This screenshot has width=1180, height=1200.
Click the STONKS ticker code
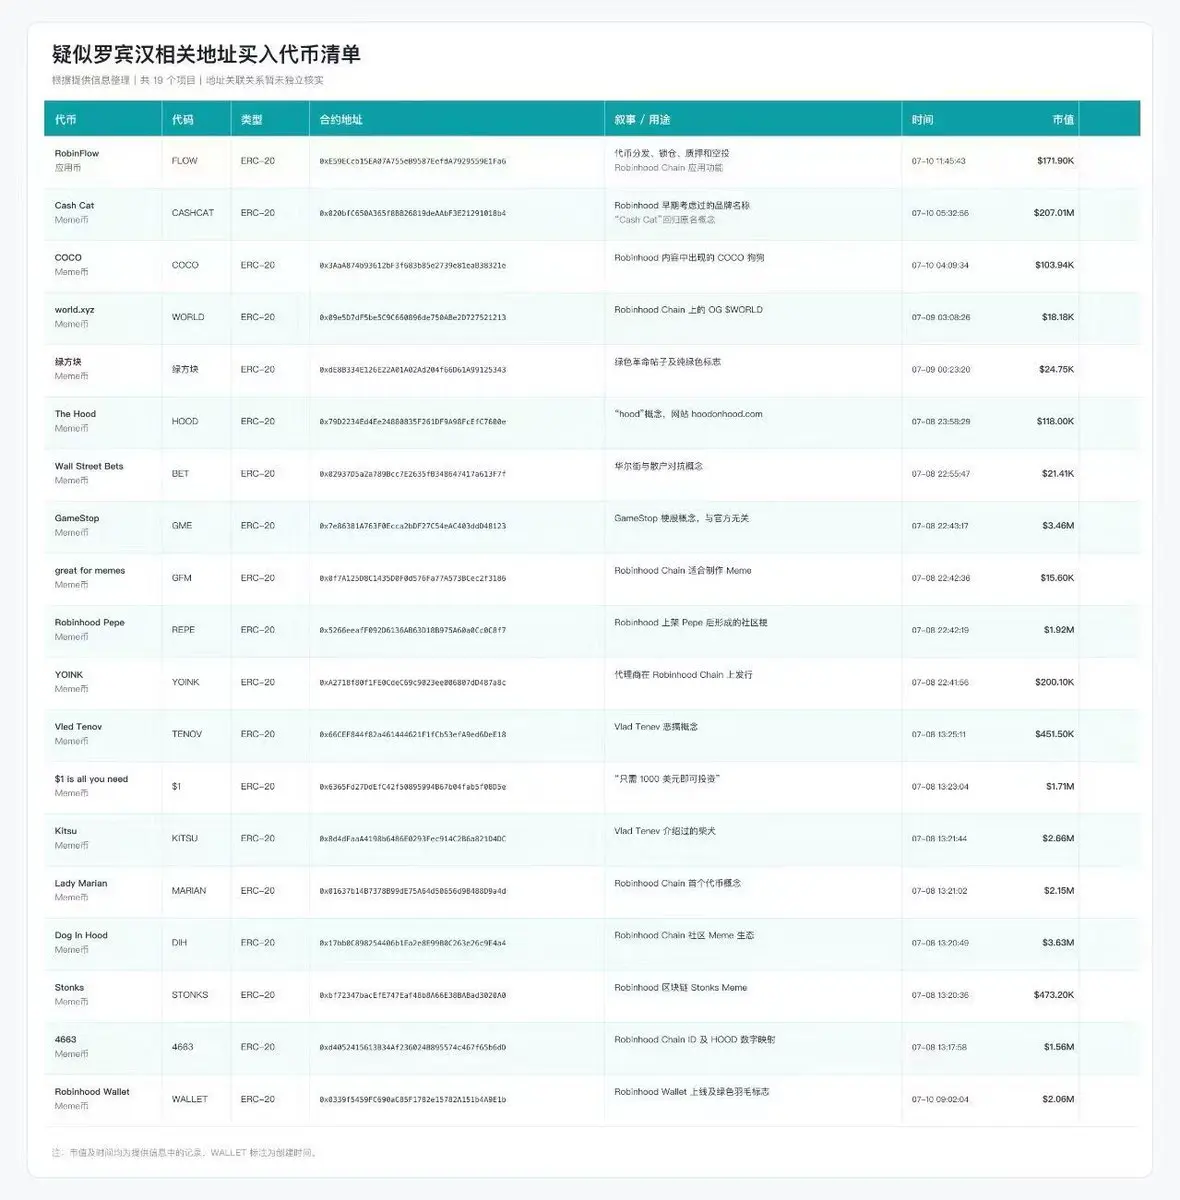point(190,995)
